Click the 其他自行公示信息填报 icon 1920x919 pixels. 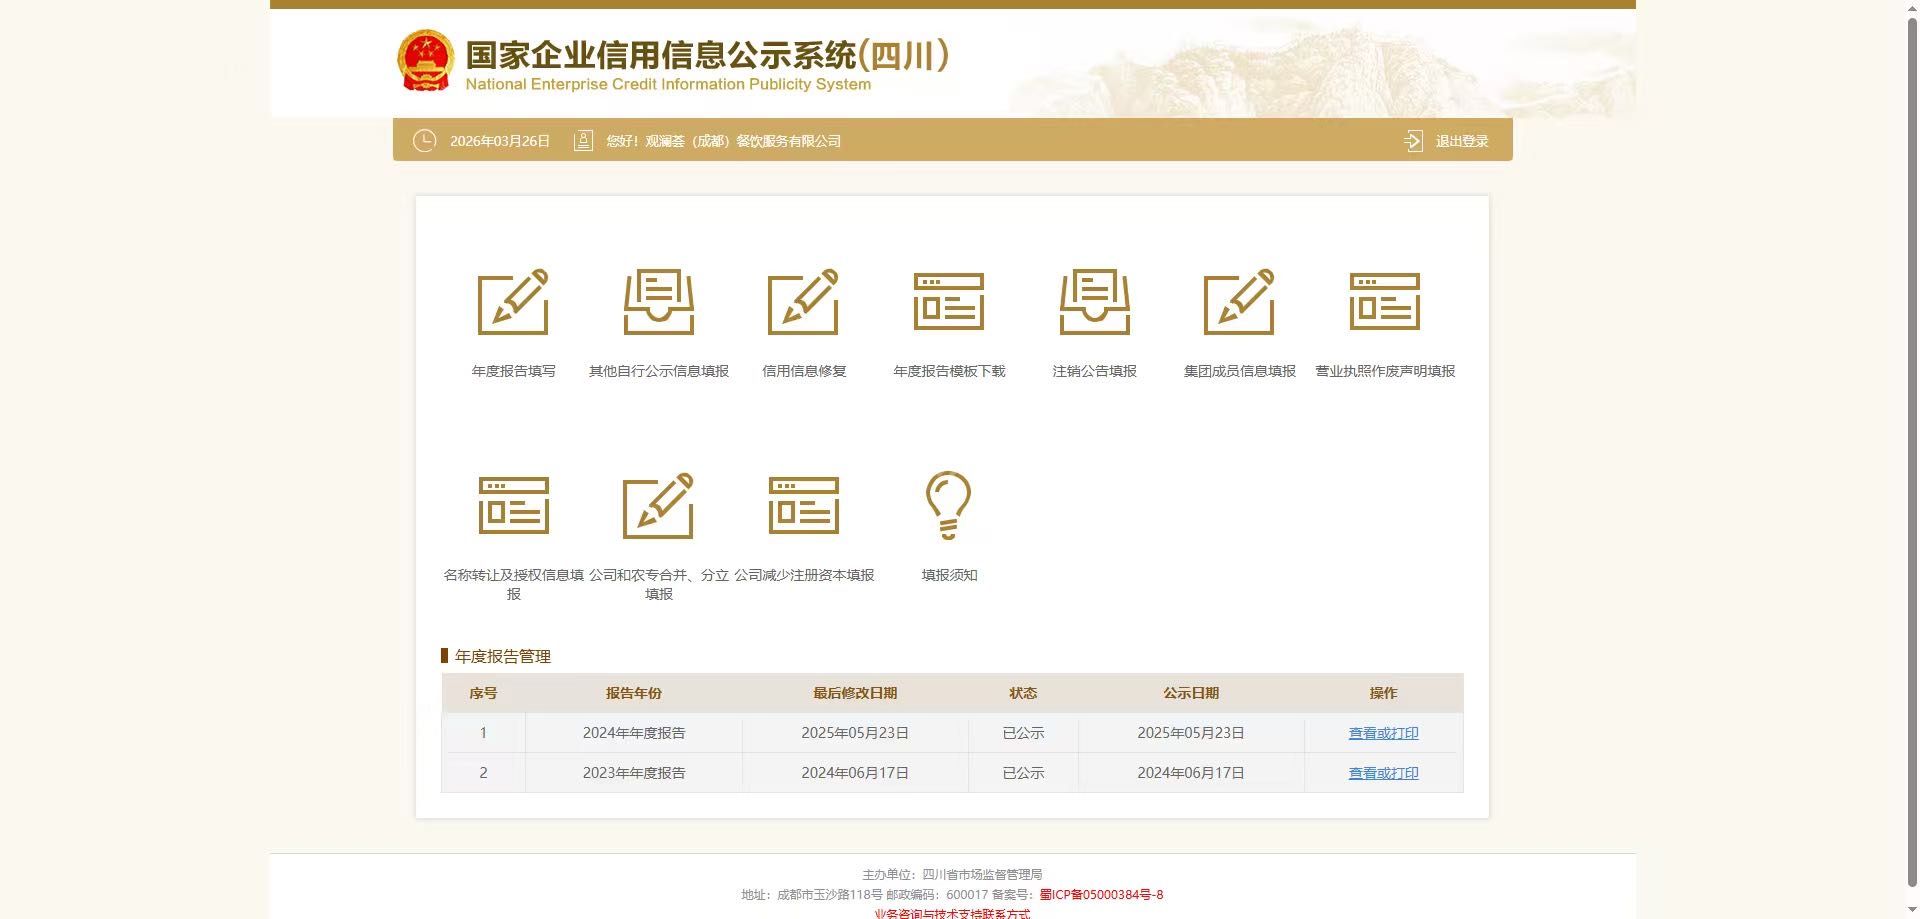[658, 302]
